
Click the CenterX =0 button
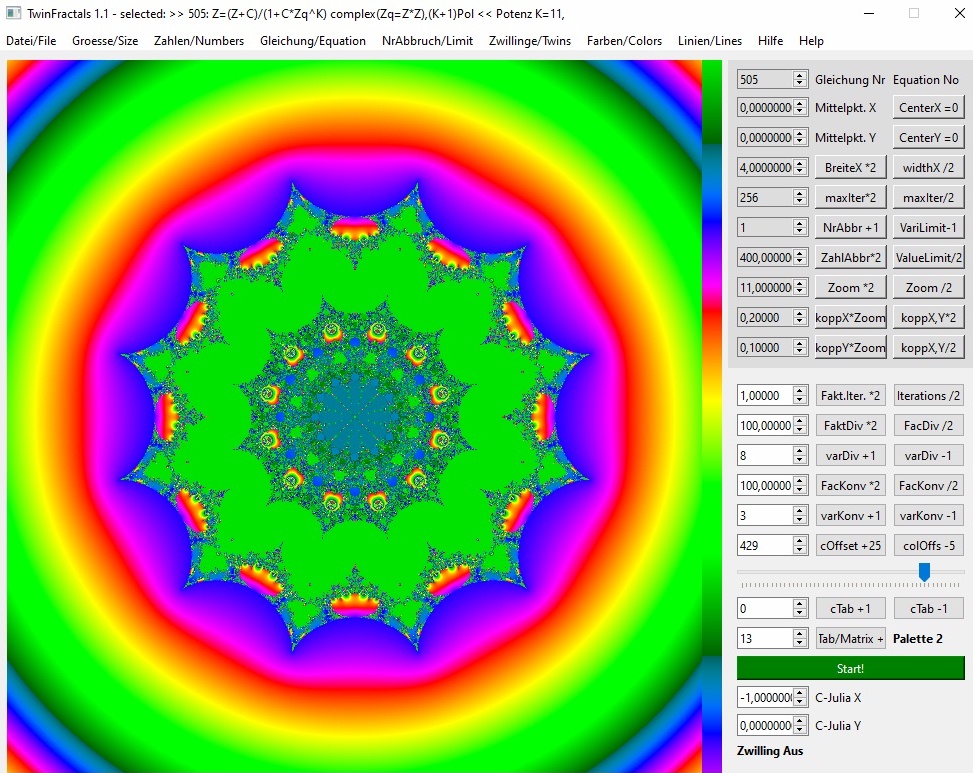tap(928, 107)
